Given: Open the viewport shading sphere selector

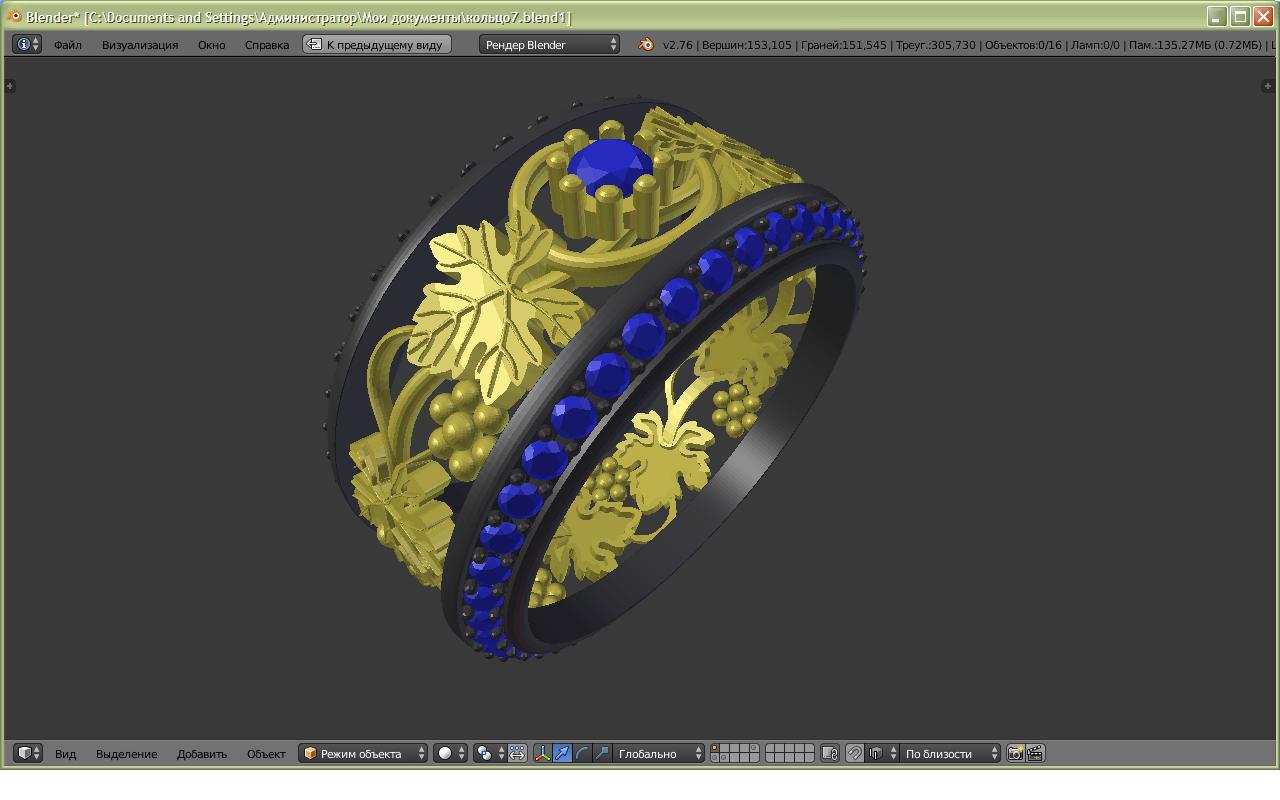Looking at the screenshot, I should [450, 753].
